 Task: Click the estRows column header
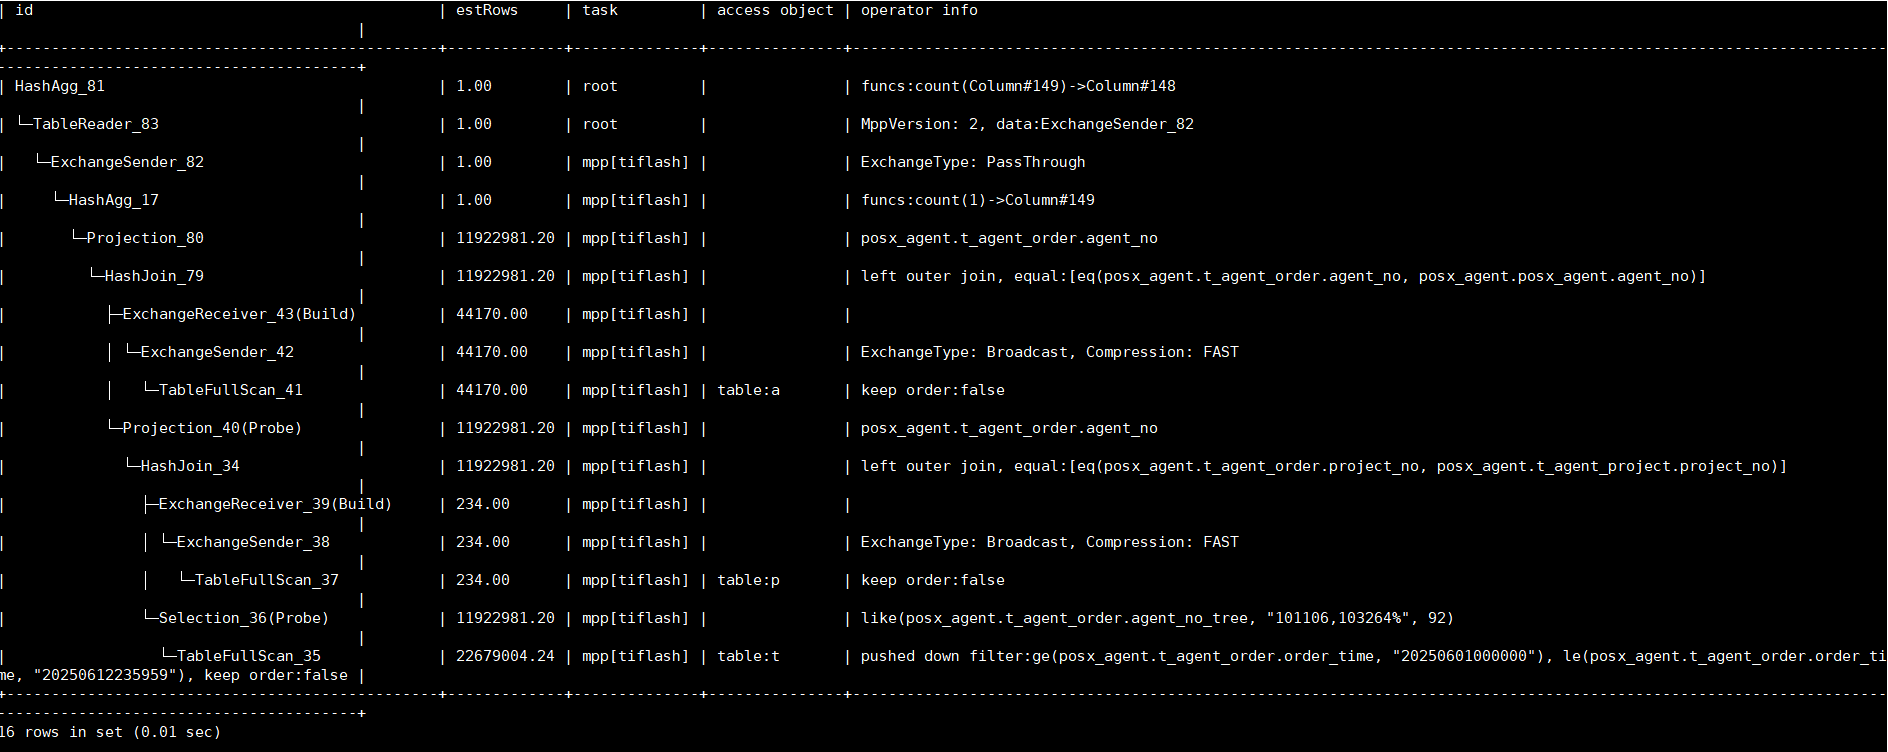coord(487,10)
